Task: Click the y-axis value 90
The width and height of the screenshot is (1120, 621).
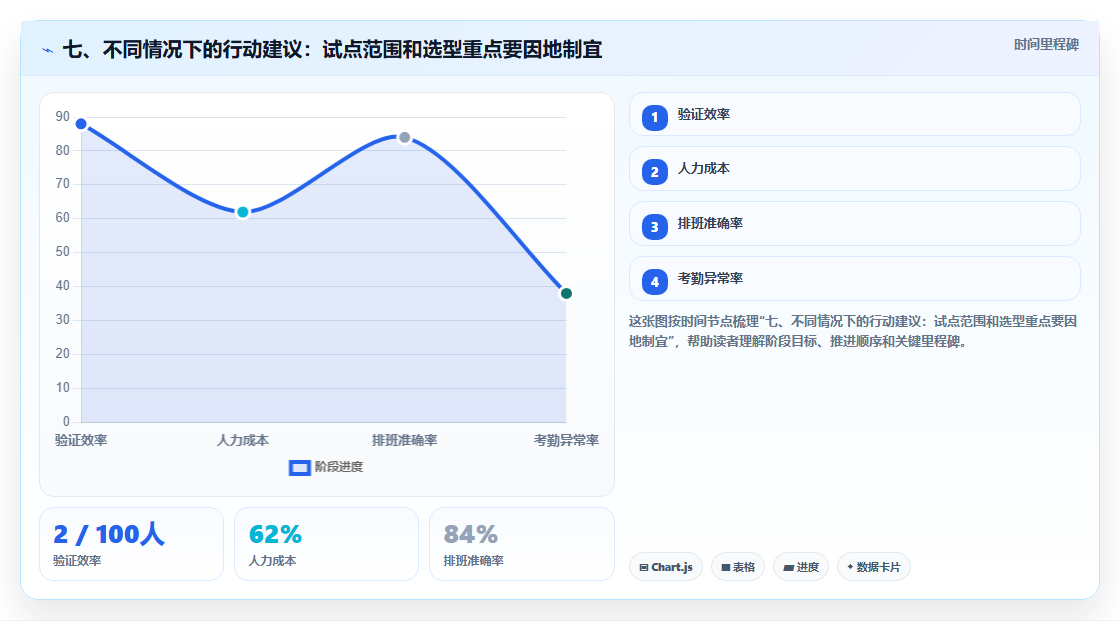Action: pos(63,116)
